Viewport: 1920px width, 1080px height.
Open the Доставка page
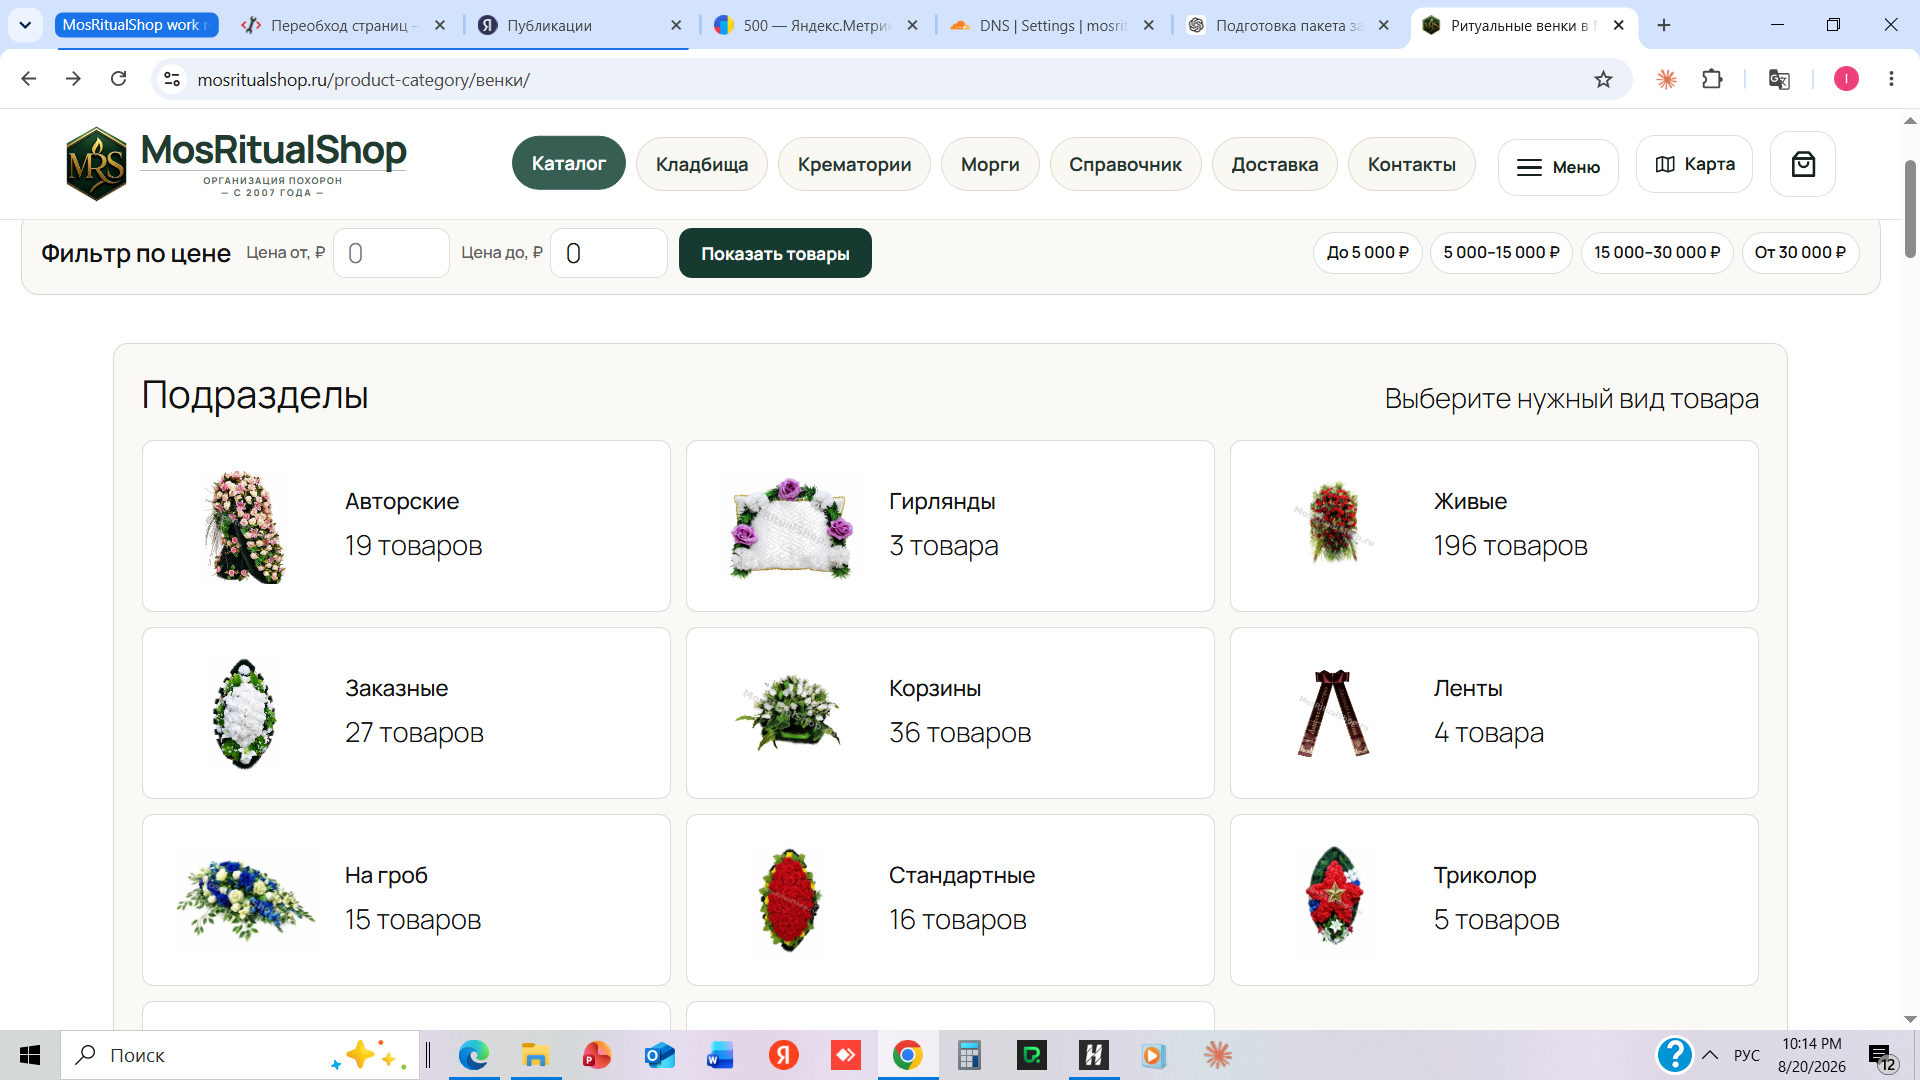click(x=1274, y=164)
